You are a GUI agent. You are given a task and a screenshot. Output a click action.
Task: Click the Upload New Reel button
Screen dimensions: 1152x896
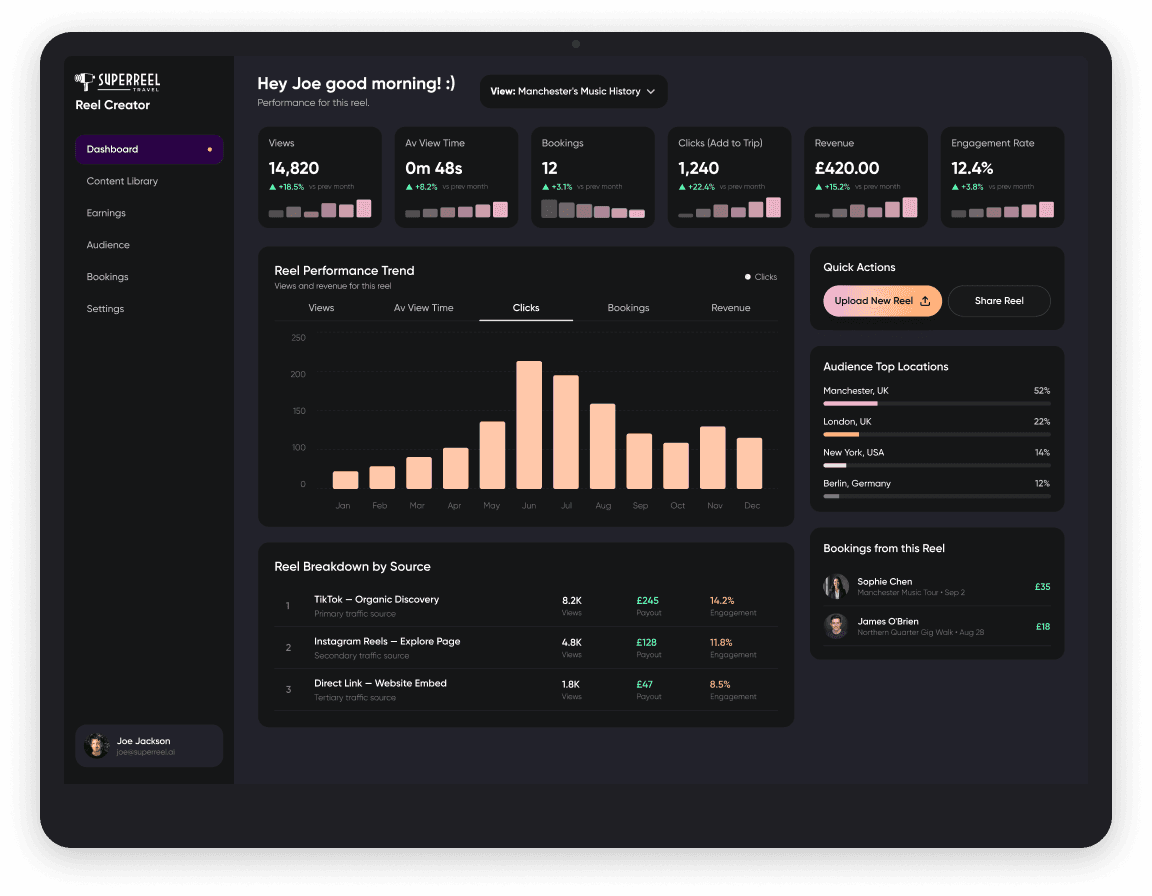click(882, 301)
